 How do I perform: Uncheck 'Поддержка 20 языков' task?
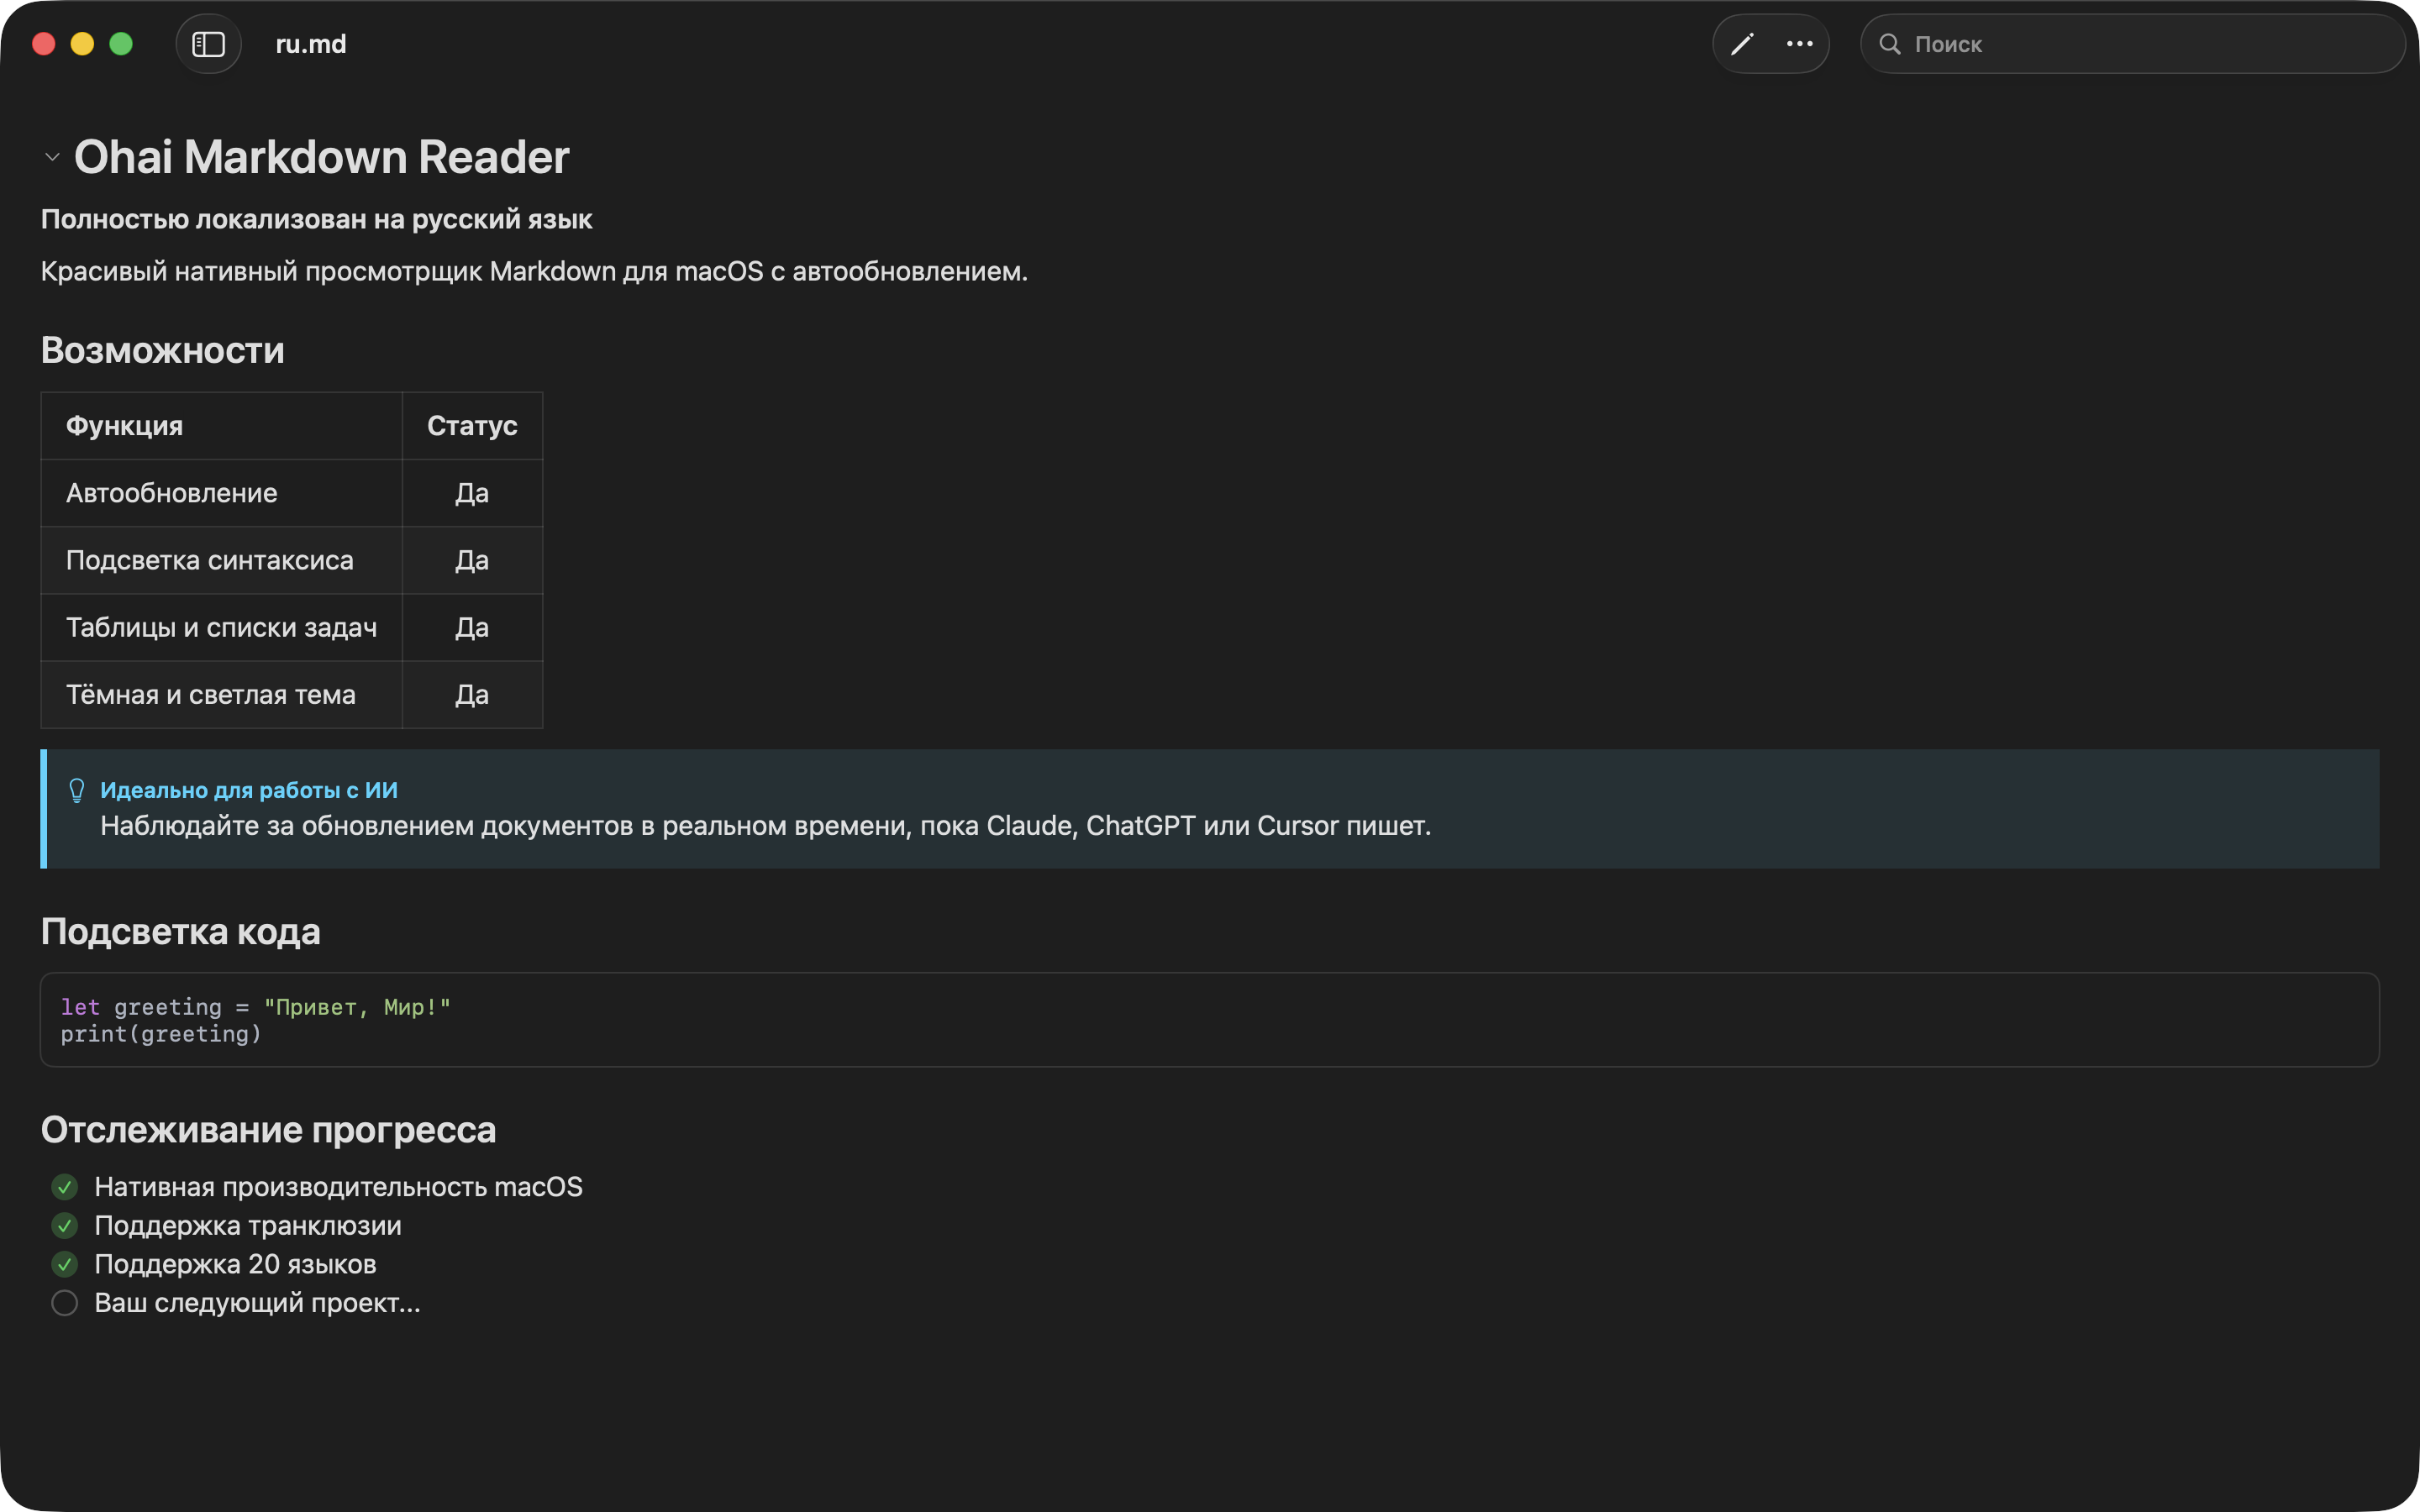pos(65,1264)
